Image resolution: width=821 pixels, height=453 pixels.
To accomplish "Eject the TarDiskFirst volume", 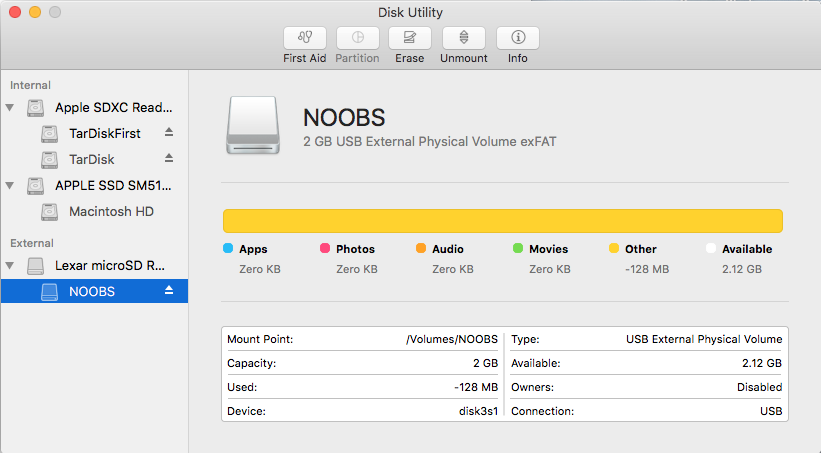I will [x=169, y=133].
